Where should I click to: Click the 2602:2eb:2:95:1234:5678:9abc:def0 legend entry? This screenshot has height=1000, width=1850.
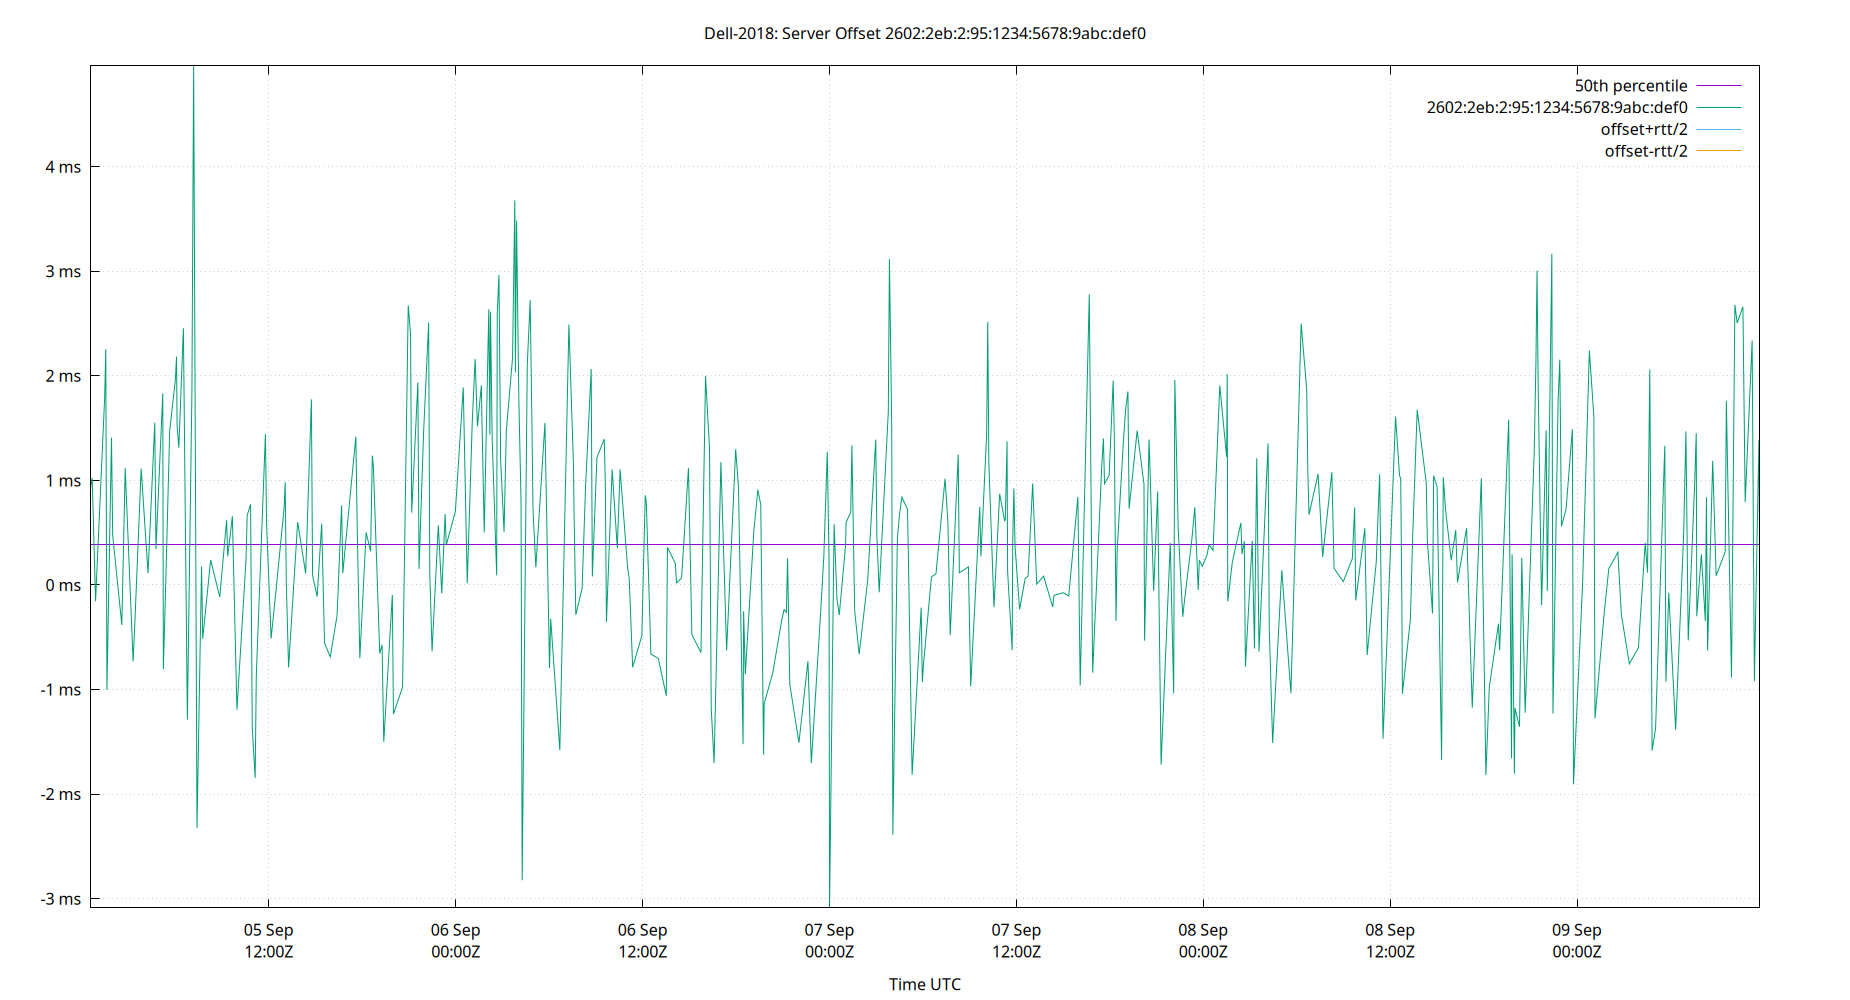point(1558,106)
